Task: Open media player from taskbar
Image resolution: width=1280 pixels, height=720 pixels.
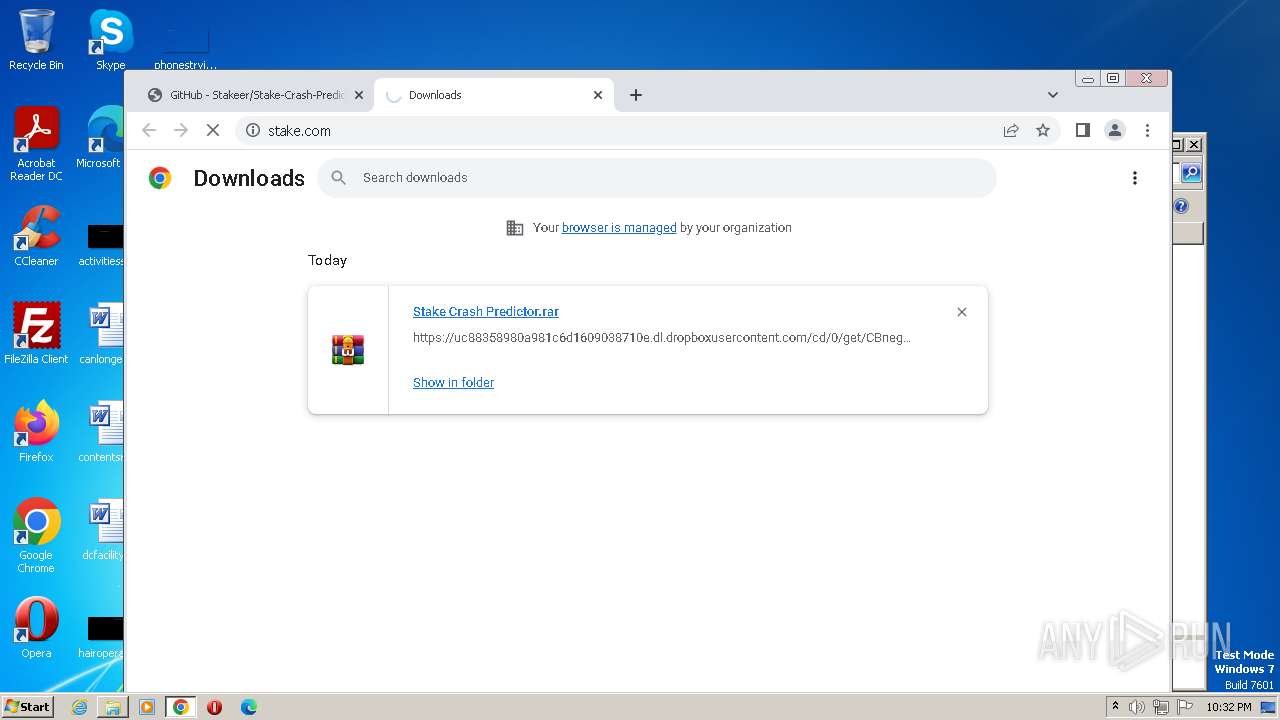Action: point(146,707)
